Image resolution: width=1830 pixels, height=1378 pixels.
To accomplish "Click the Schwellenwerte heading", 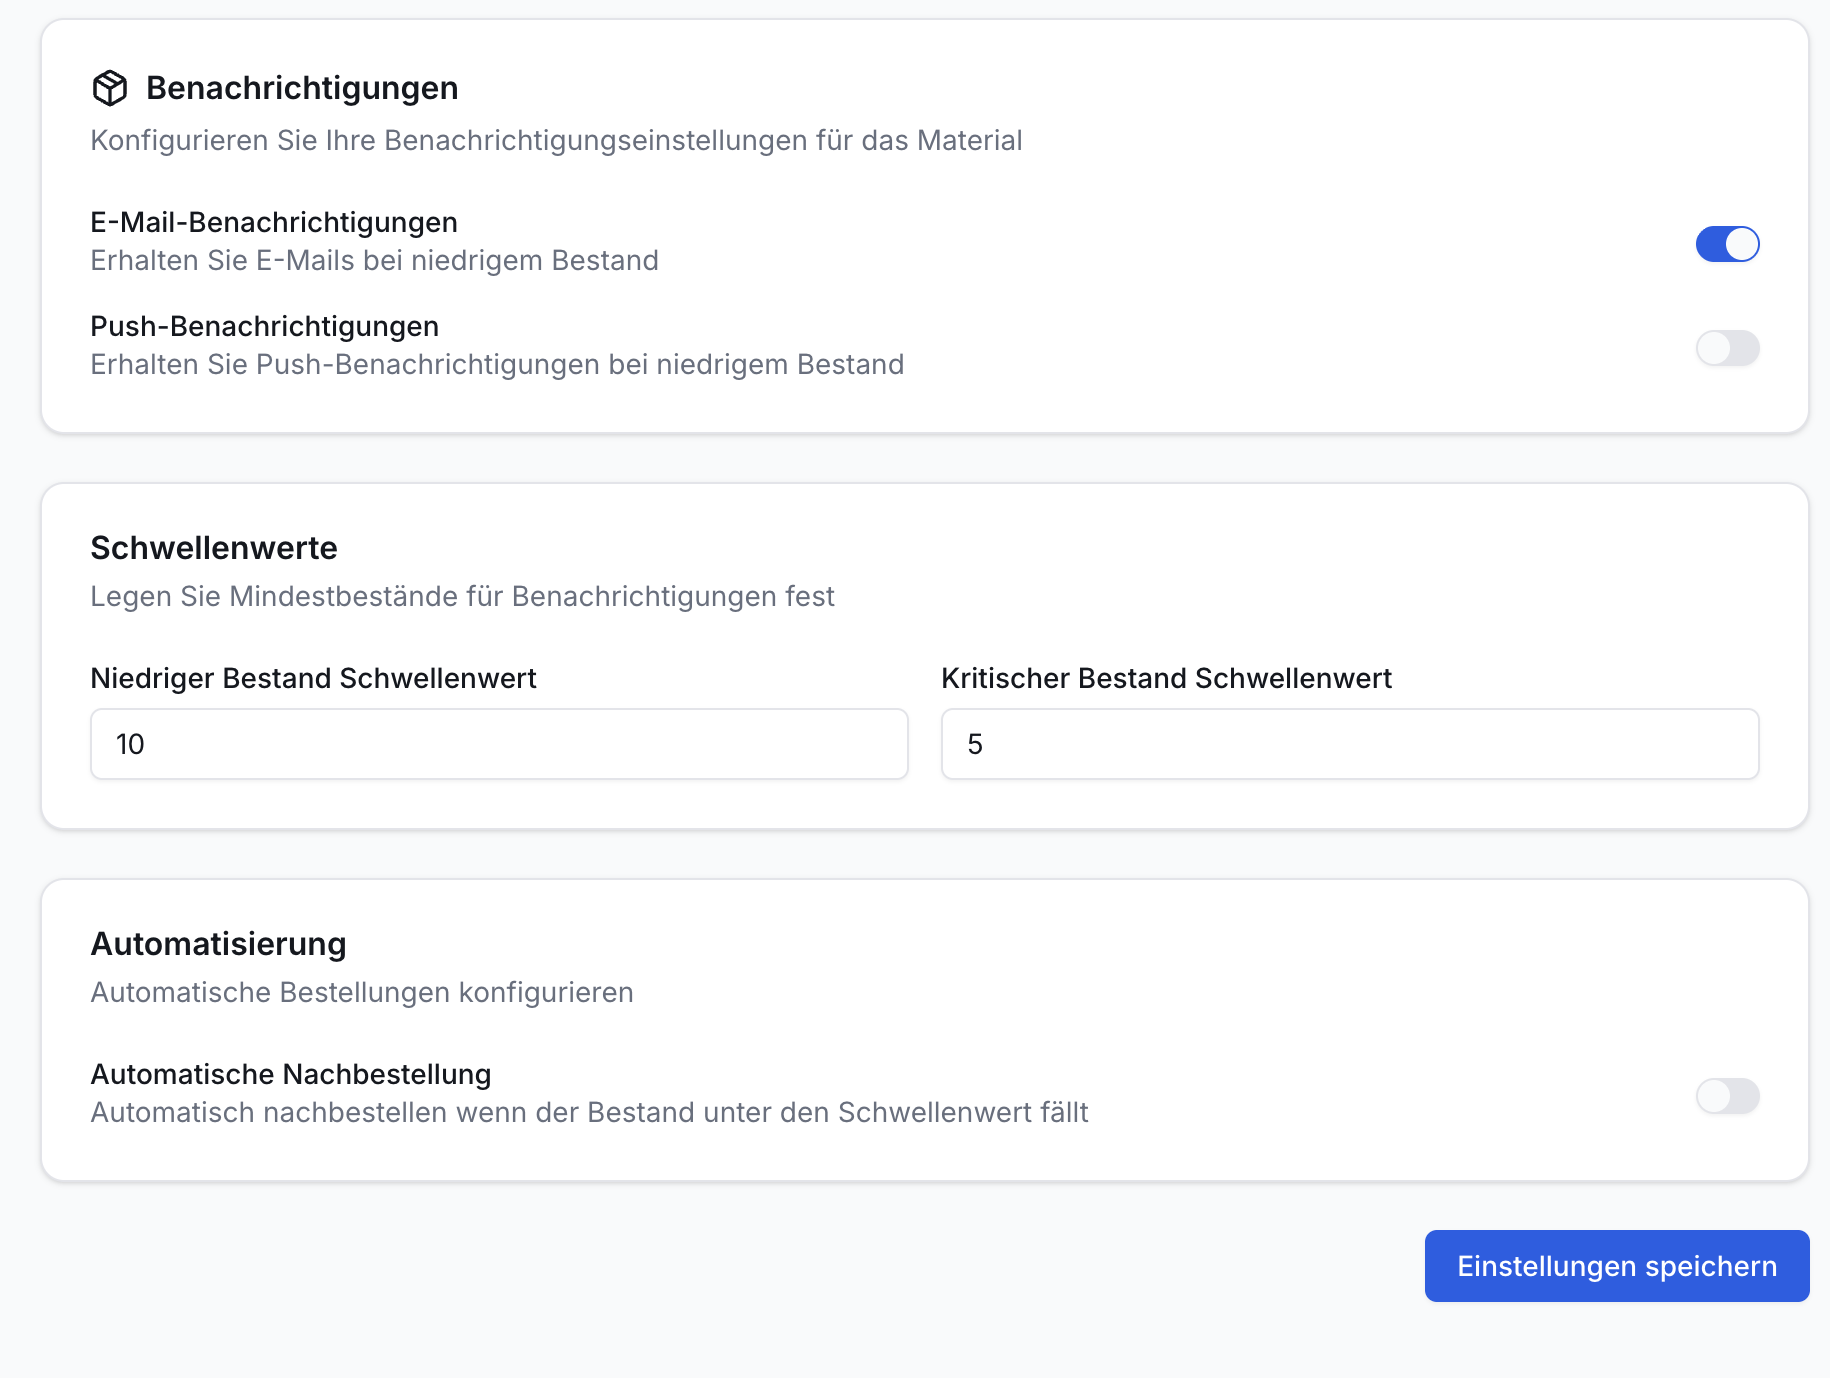I will [x=214, y=548].
